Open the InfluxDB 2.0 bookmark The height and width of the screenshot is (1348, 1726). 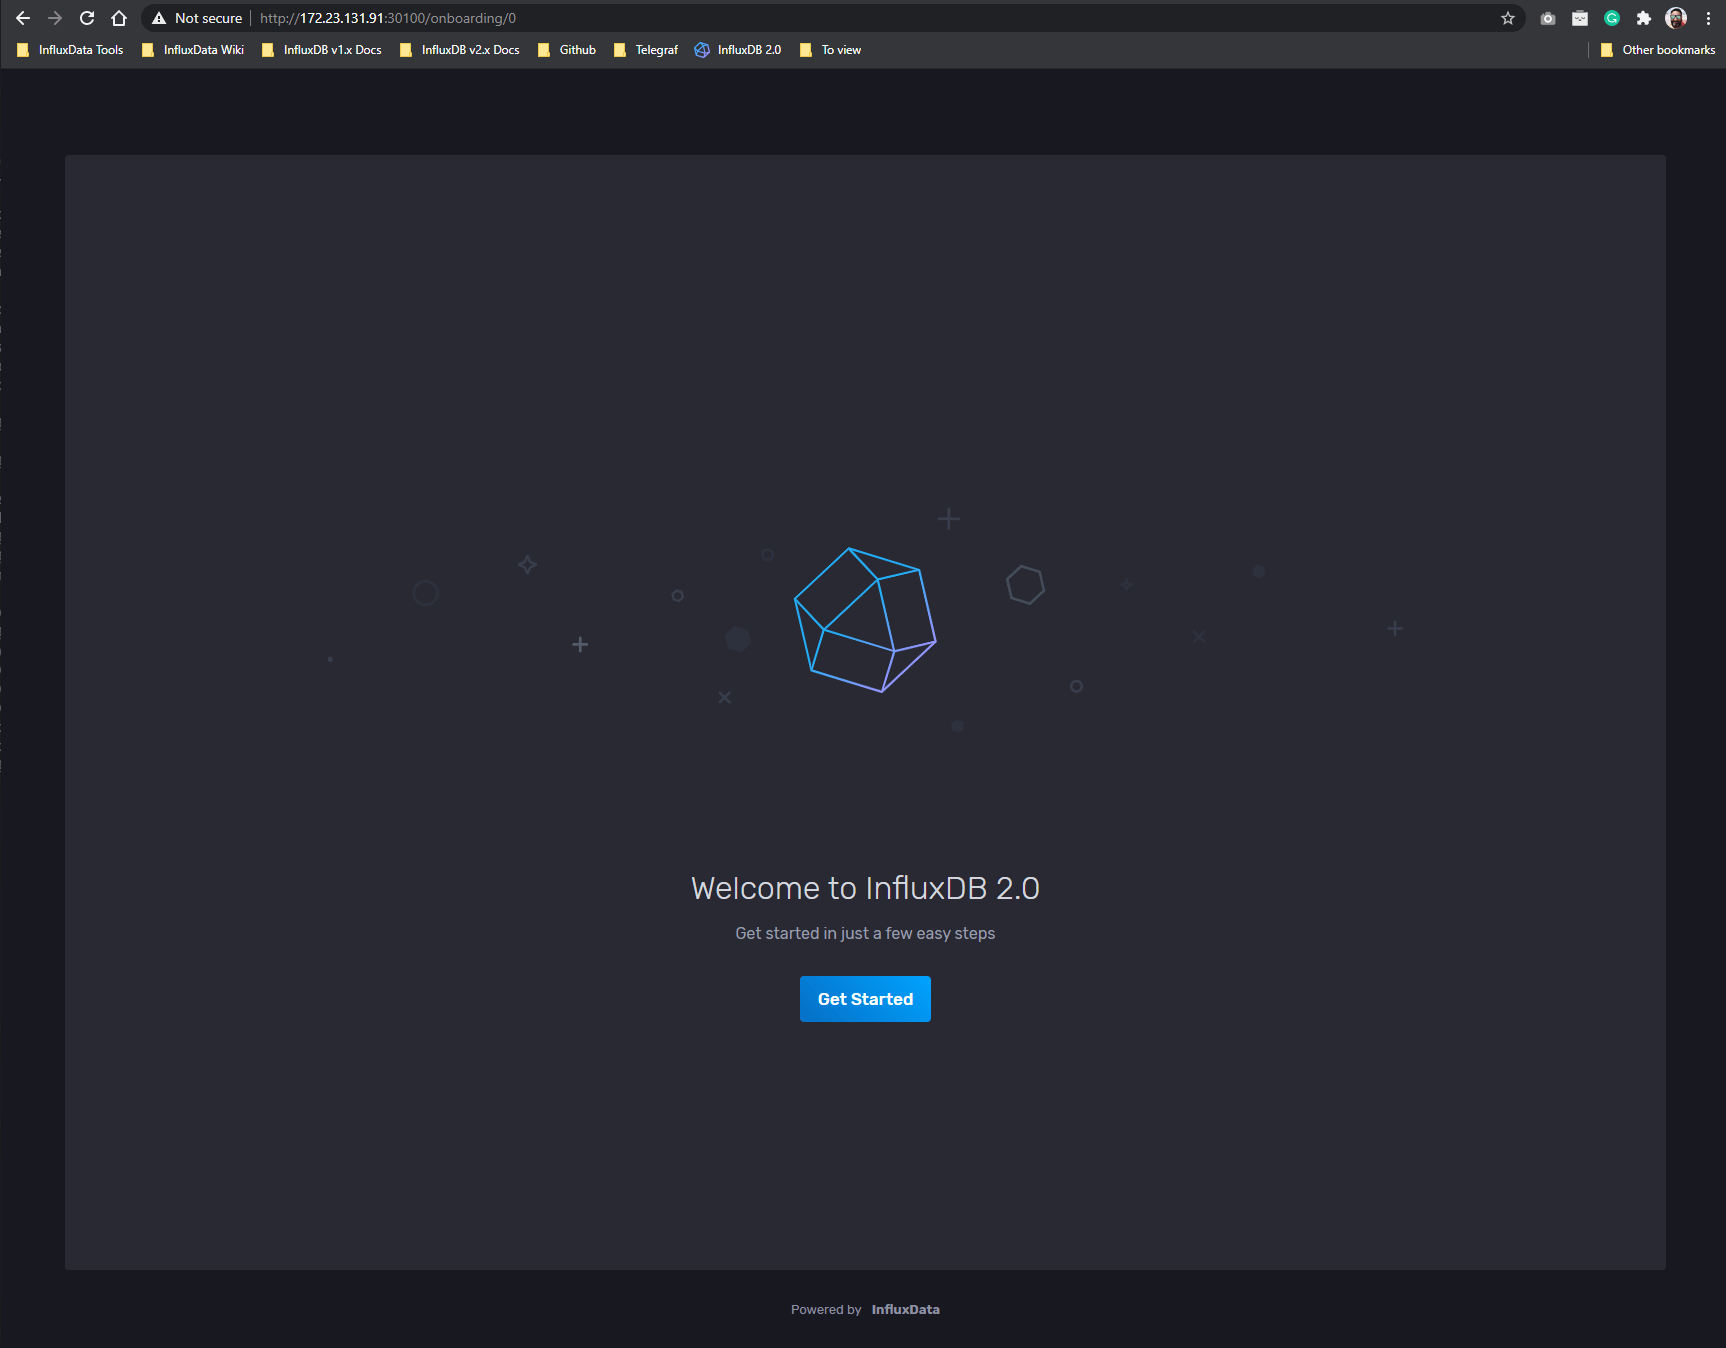click(738, 50)
